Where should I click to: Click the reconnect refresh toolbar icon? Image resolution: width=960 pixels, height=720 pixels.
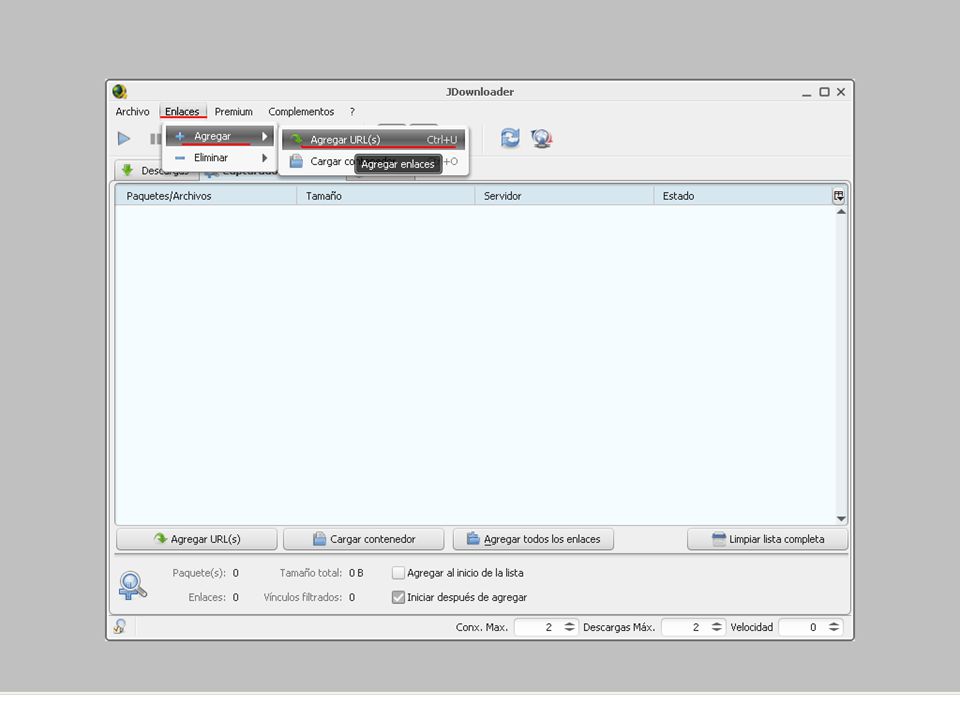(x=510, y=138)
